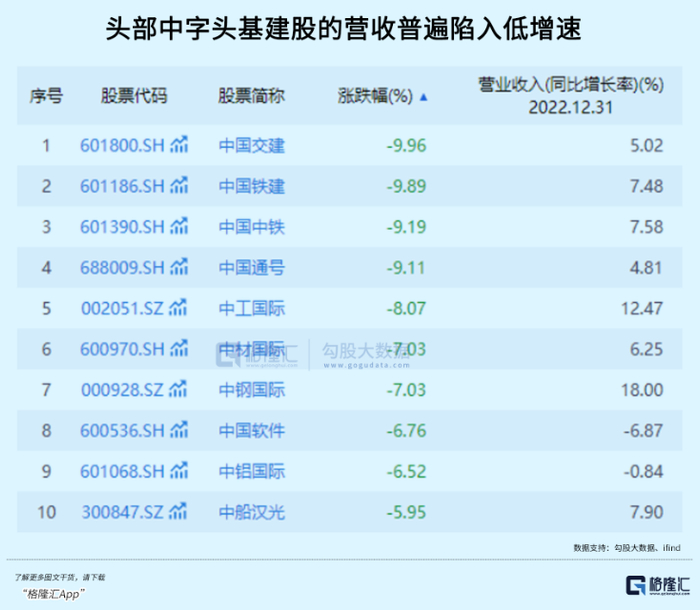700x610 pixels.
Task: Click the 数据支持：勾股大数据、ifind credit
Action: (x=627, y=547)
